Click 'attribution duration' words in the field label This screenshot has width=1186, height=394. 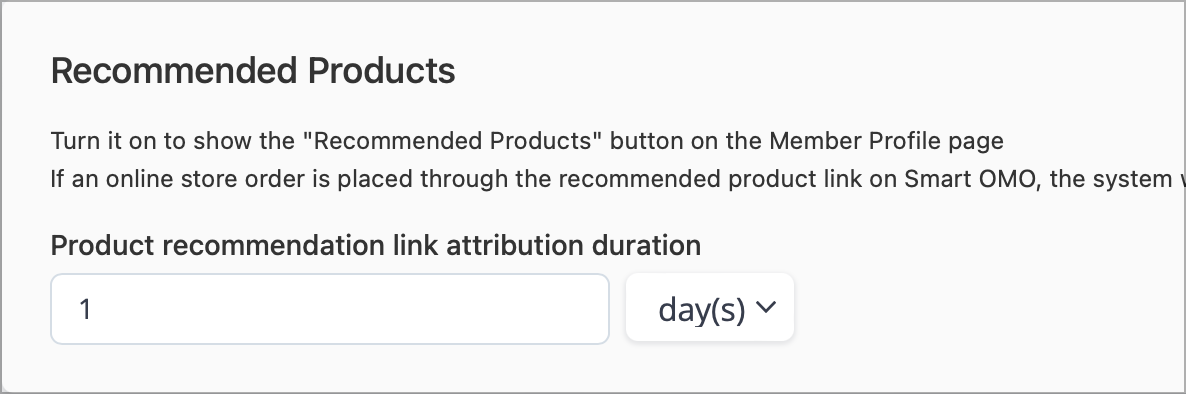coord(573,245)
